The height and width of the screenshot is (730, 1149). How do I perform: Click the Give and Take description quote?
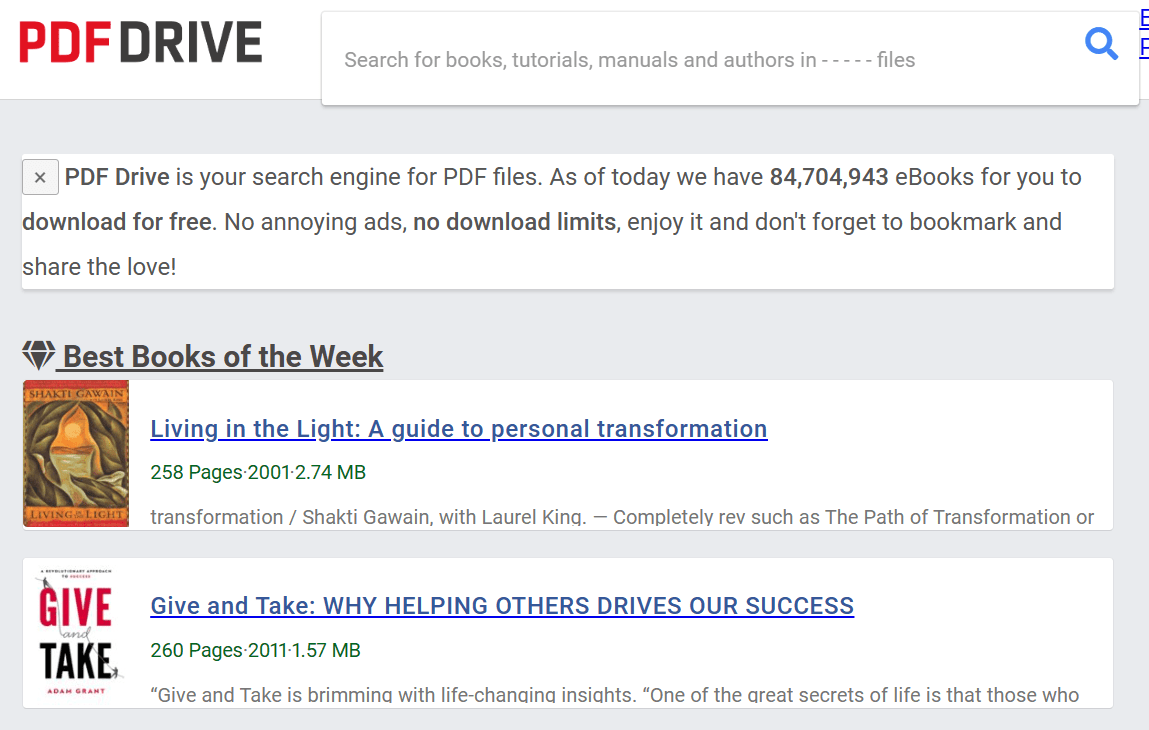pyautogui.click(x=614, y=694)
